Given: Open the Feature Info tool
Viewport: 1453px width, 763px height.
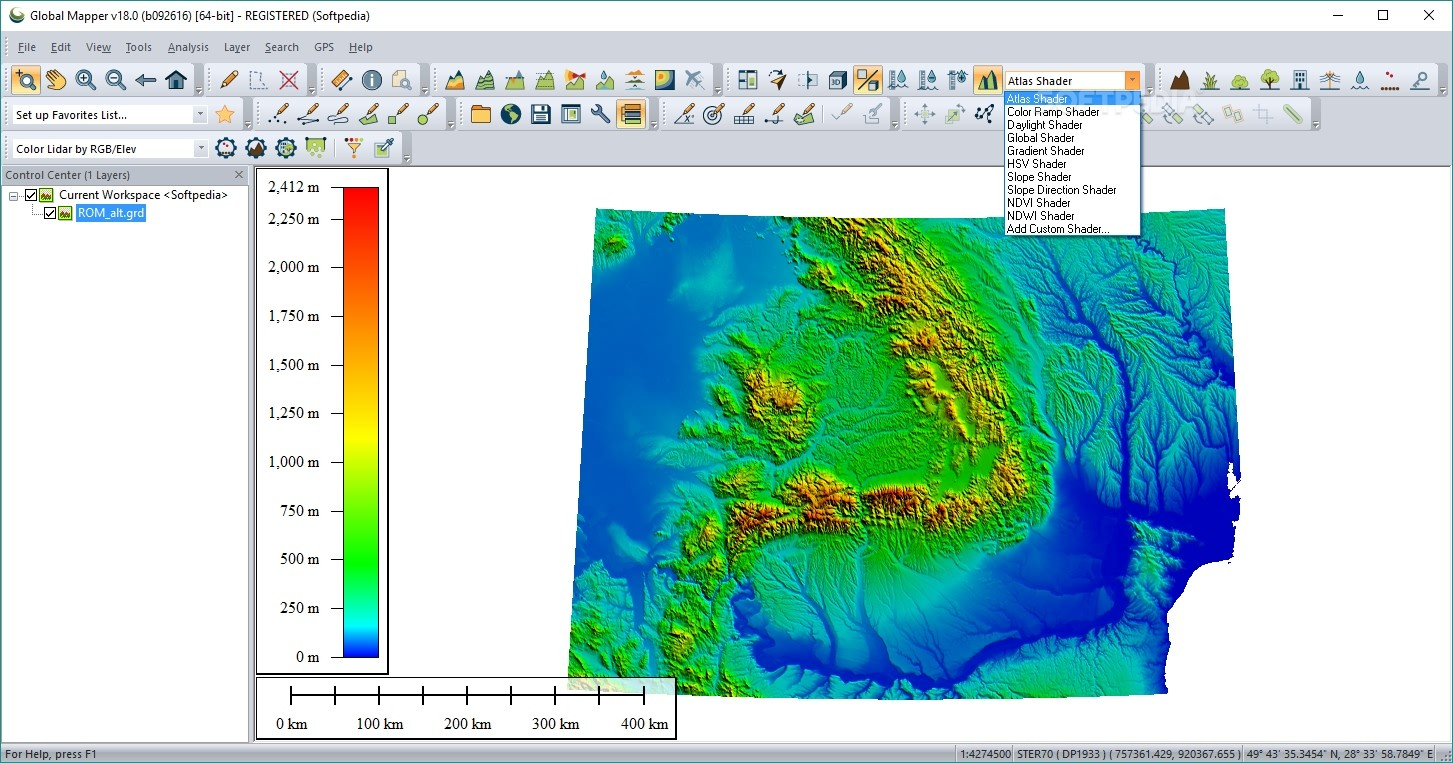Looking at the screenshot, I should 372,80.
